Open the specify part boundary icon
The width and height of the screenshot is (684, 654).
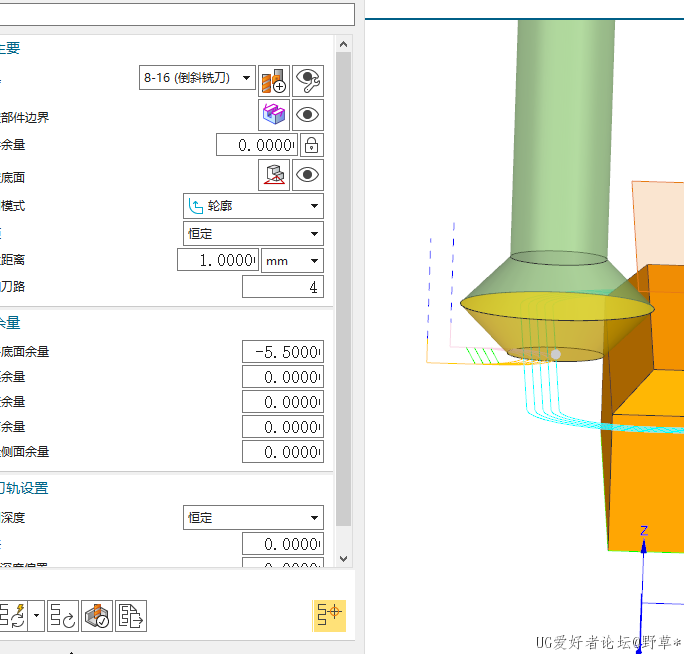[x=274, y=115]
